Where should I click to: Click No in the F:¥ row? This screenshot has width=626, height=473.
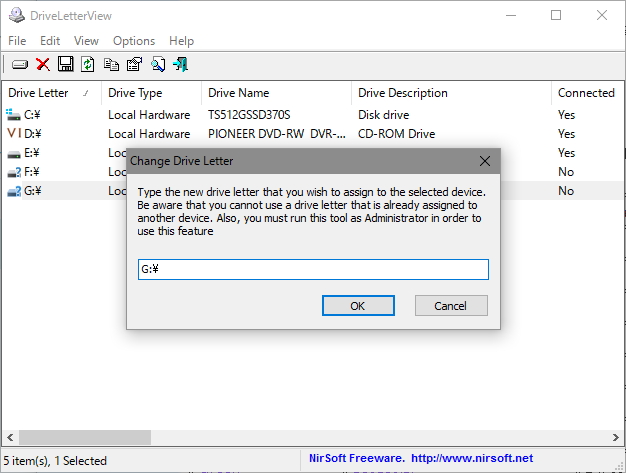(566, 172)
